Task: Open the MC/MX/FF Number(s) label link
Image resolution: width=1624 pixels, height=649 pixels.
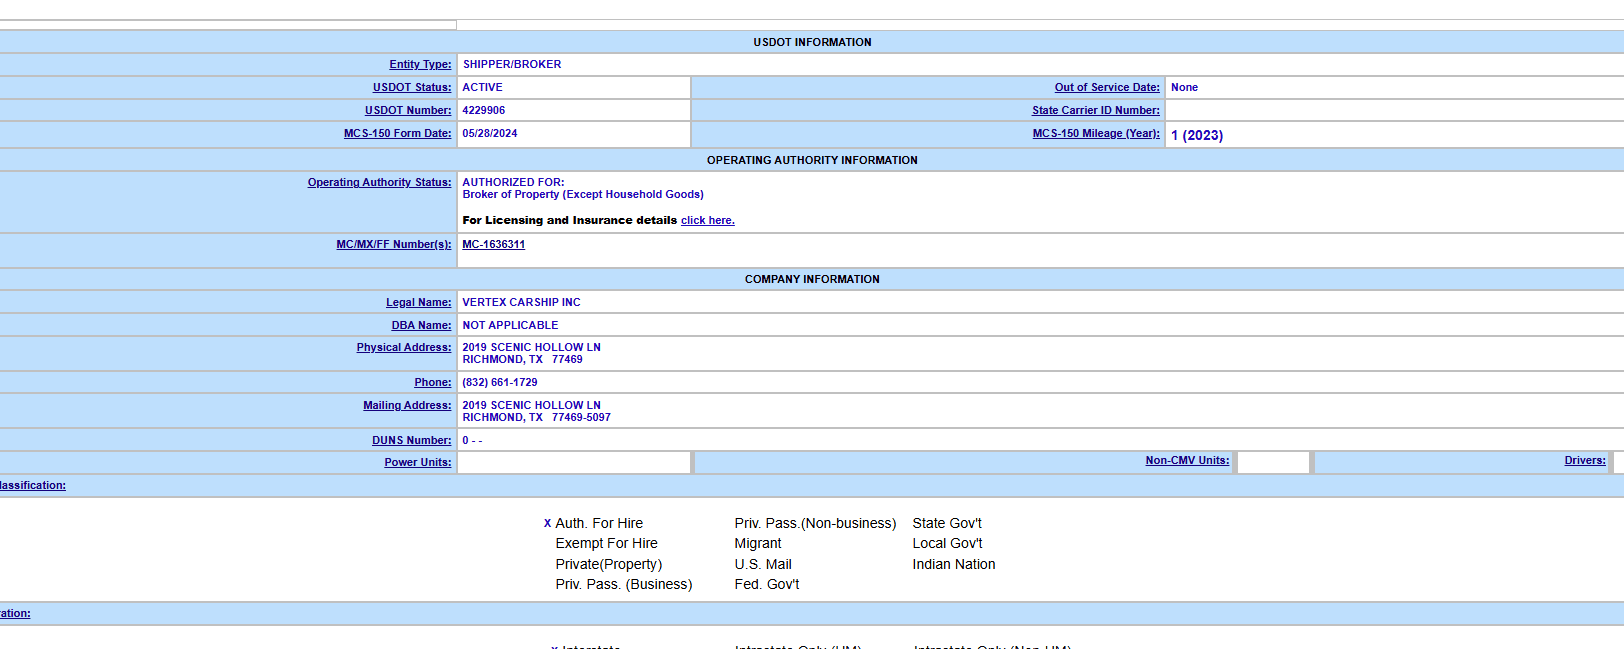Action: pyautogui.click(x=394, y=244)
